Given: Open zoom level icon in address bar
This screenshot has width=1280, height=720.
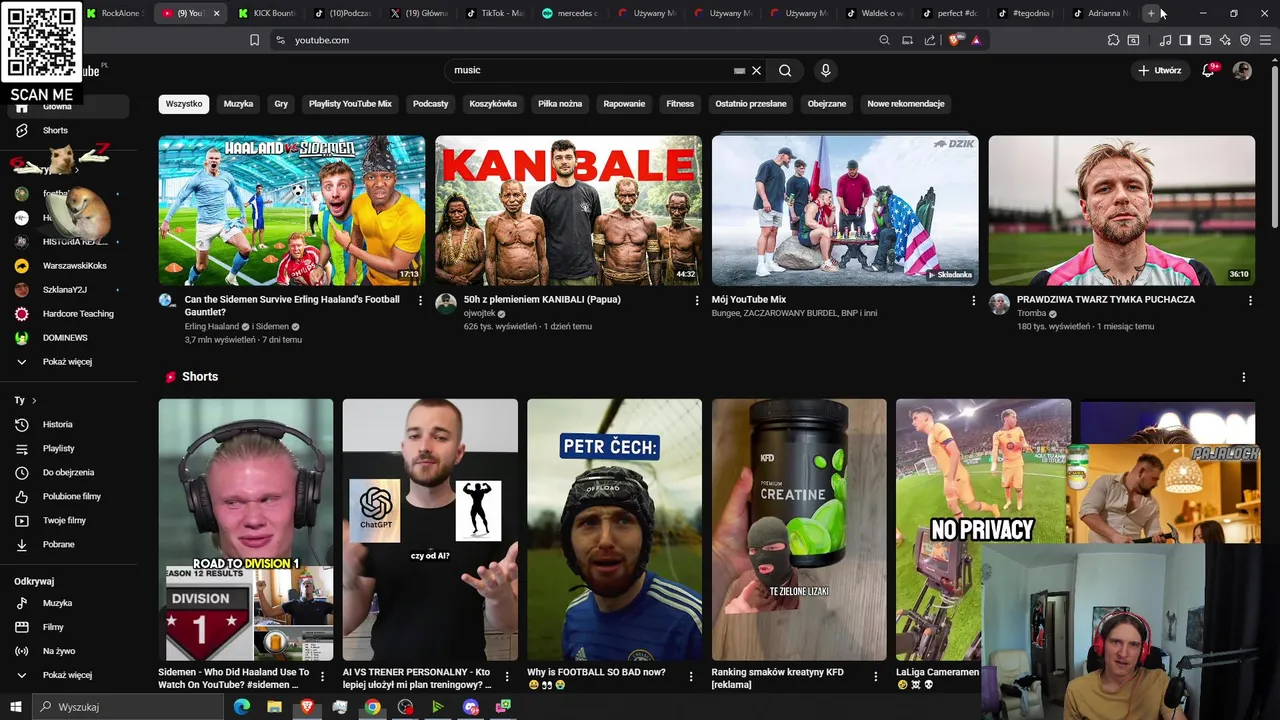Looking at the screenshot, I should pyautogui.click(x=884, y=40).
